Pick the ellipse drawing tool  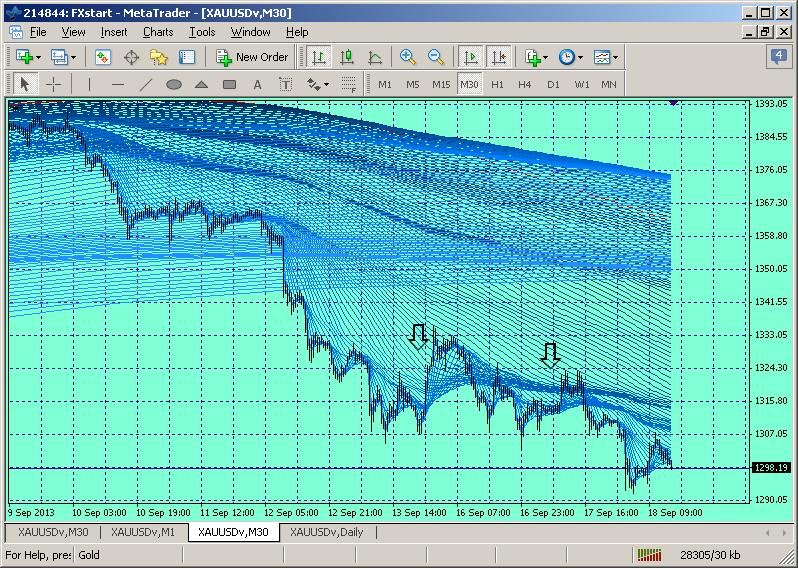(173, 84)
